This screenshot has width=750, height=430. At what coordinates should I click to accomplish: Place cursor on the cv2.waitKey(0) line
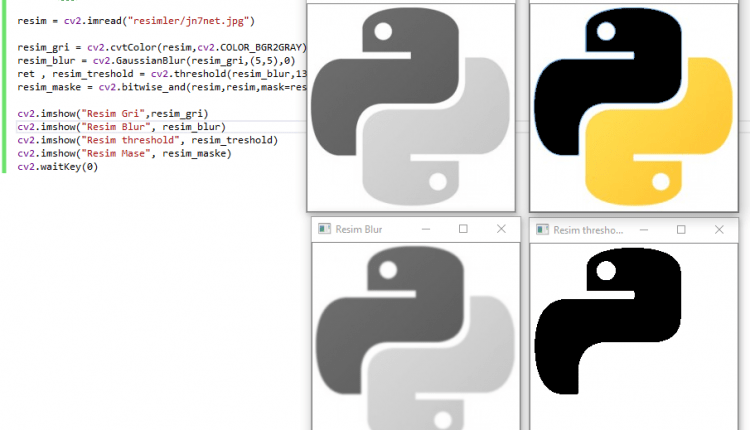tap(58, 166)
